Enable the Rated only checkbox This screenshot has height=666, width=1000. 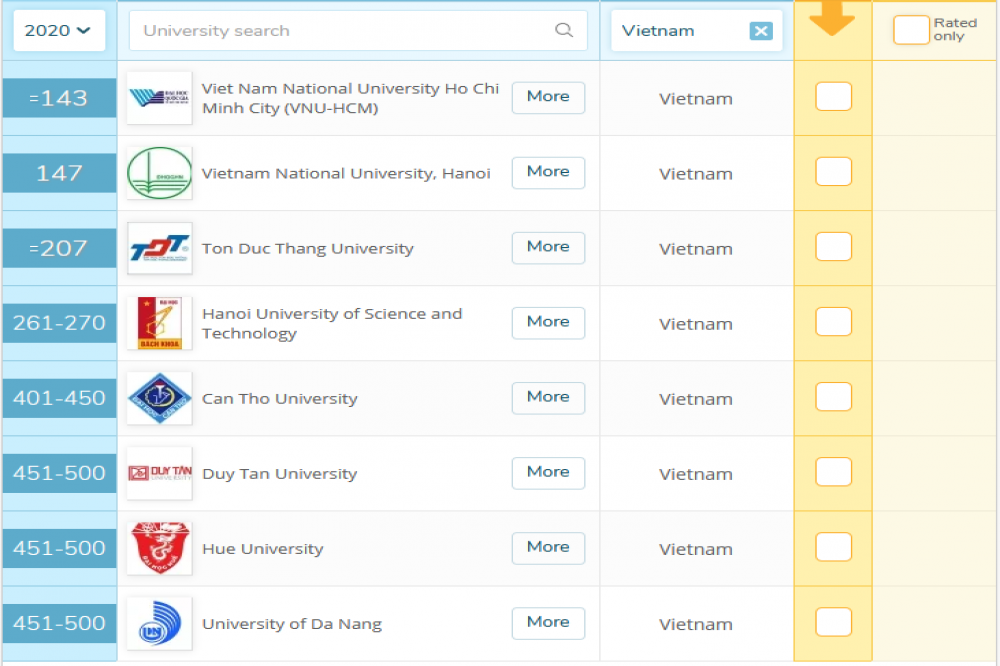(911, 30)
